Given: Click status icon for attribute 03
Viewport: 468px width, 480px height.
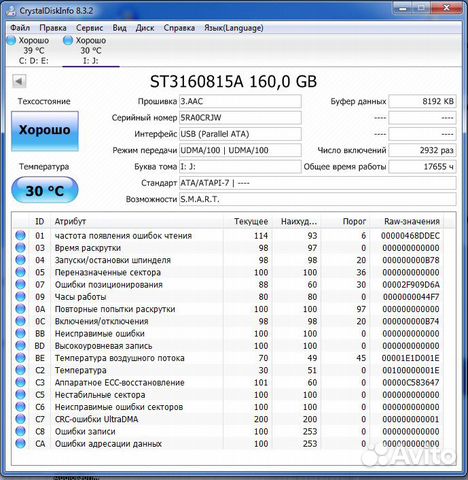Looking at the screenshot, I should pyautogui.click(x=20, y=248).
